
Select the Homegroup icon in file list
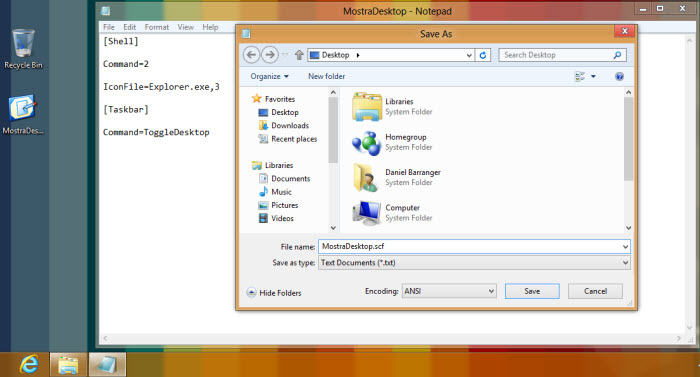(367, 142)
